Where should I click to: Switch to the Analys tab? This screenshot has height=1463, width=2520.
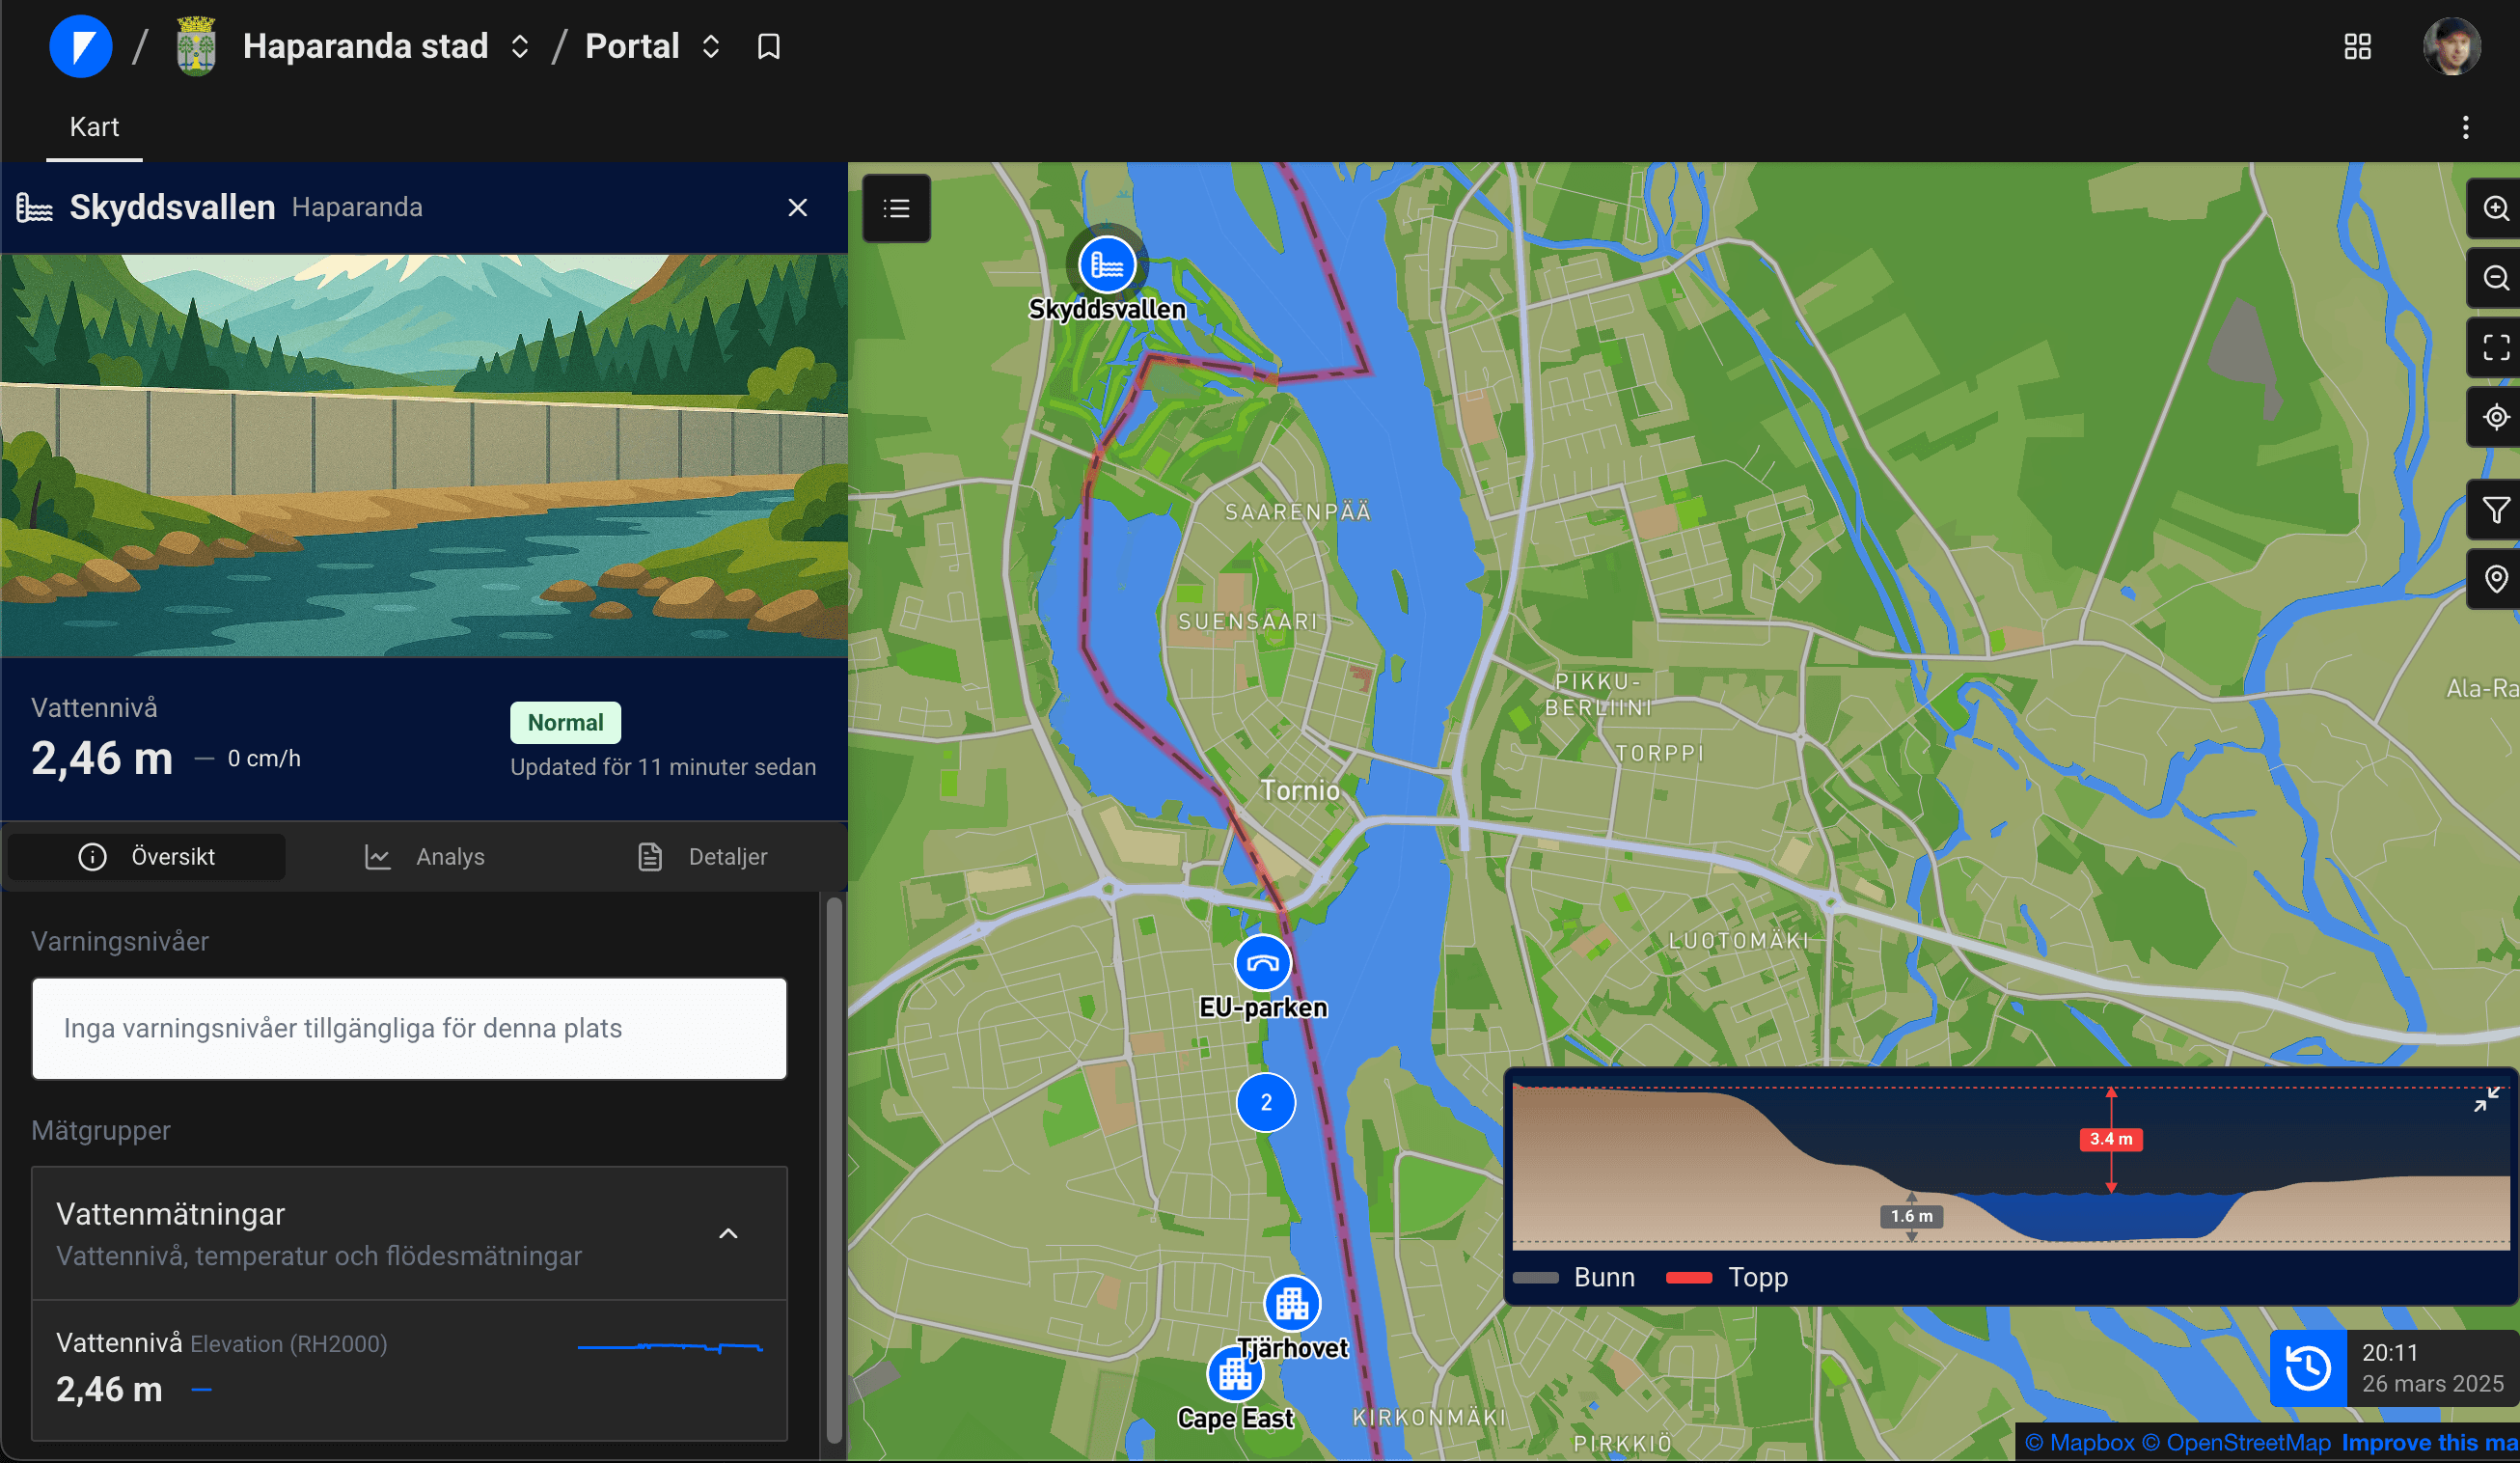pos(424,857)
